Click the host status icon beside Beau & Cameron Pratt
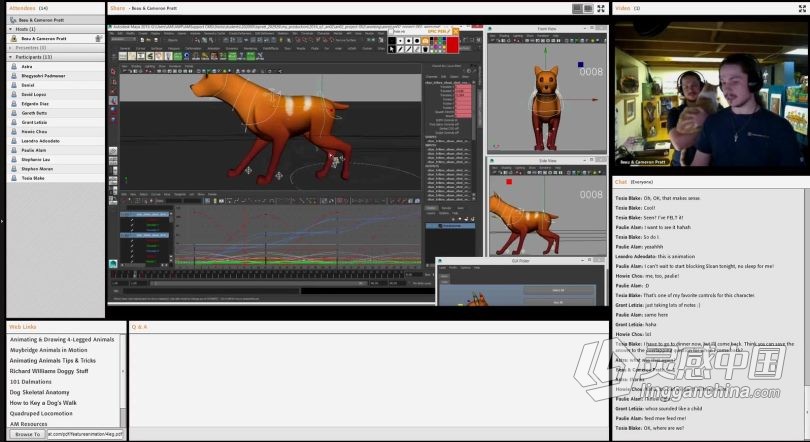 click(98, 39)
